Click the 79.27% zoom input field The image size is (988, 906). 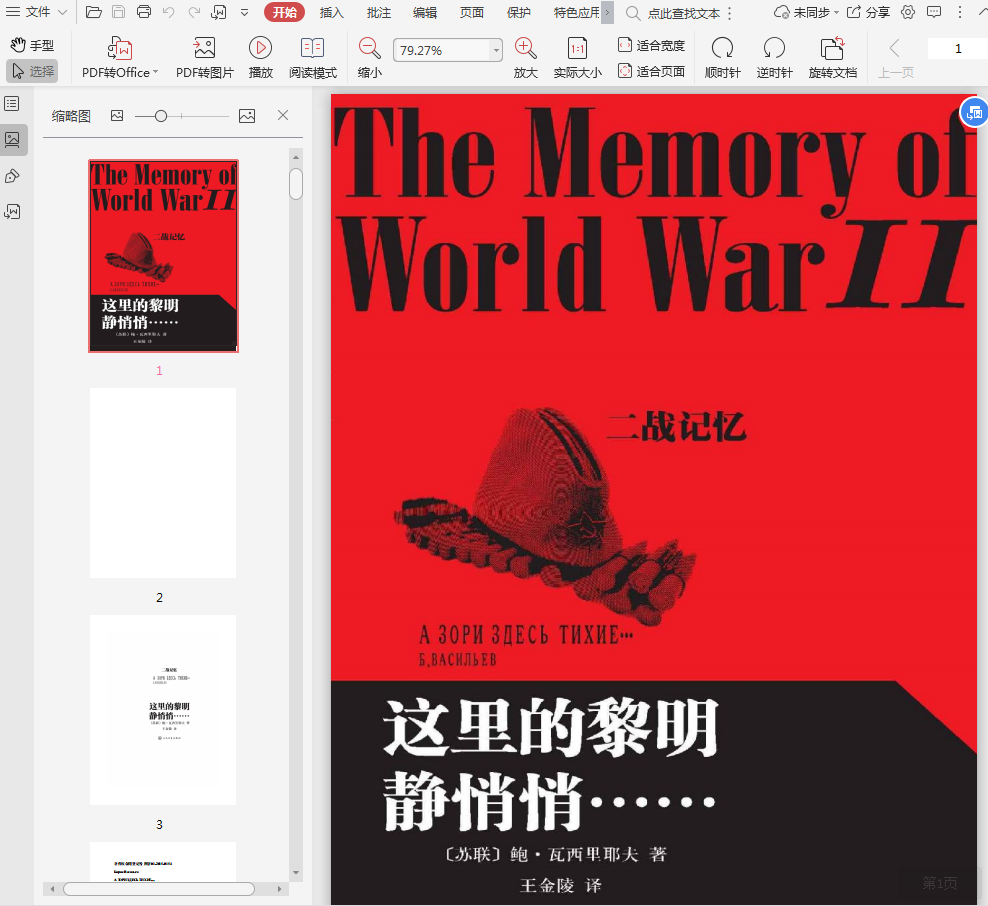coord(441,50)
